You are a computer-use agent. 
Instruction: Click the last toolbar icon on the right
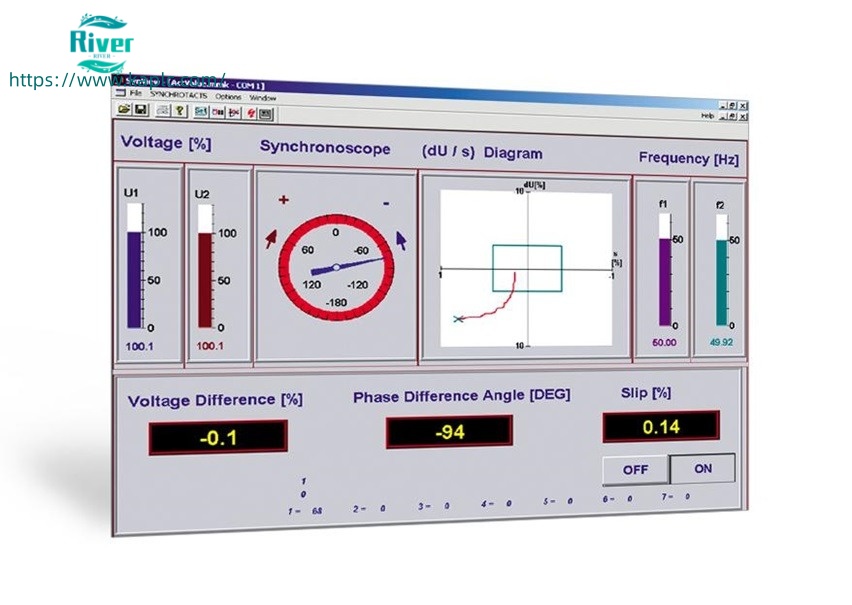pyautogui.click(x=266, y=112)
